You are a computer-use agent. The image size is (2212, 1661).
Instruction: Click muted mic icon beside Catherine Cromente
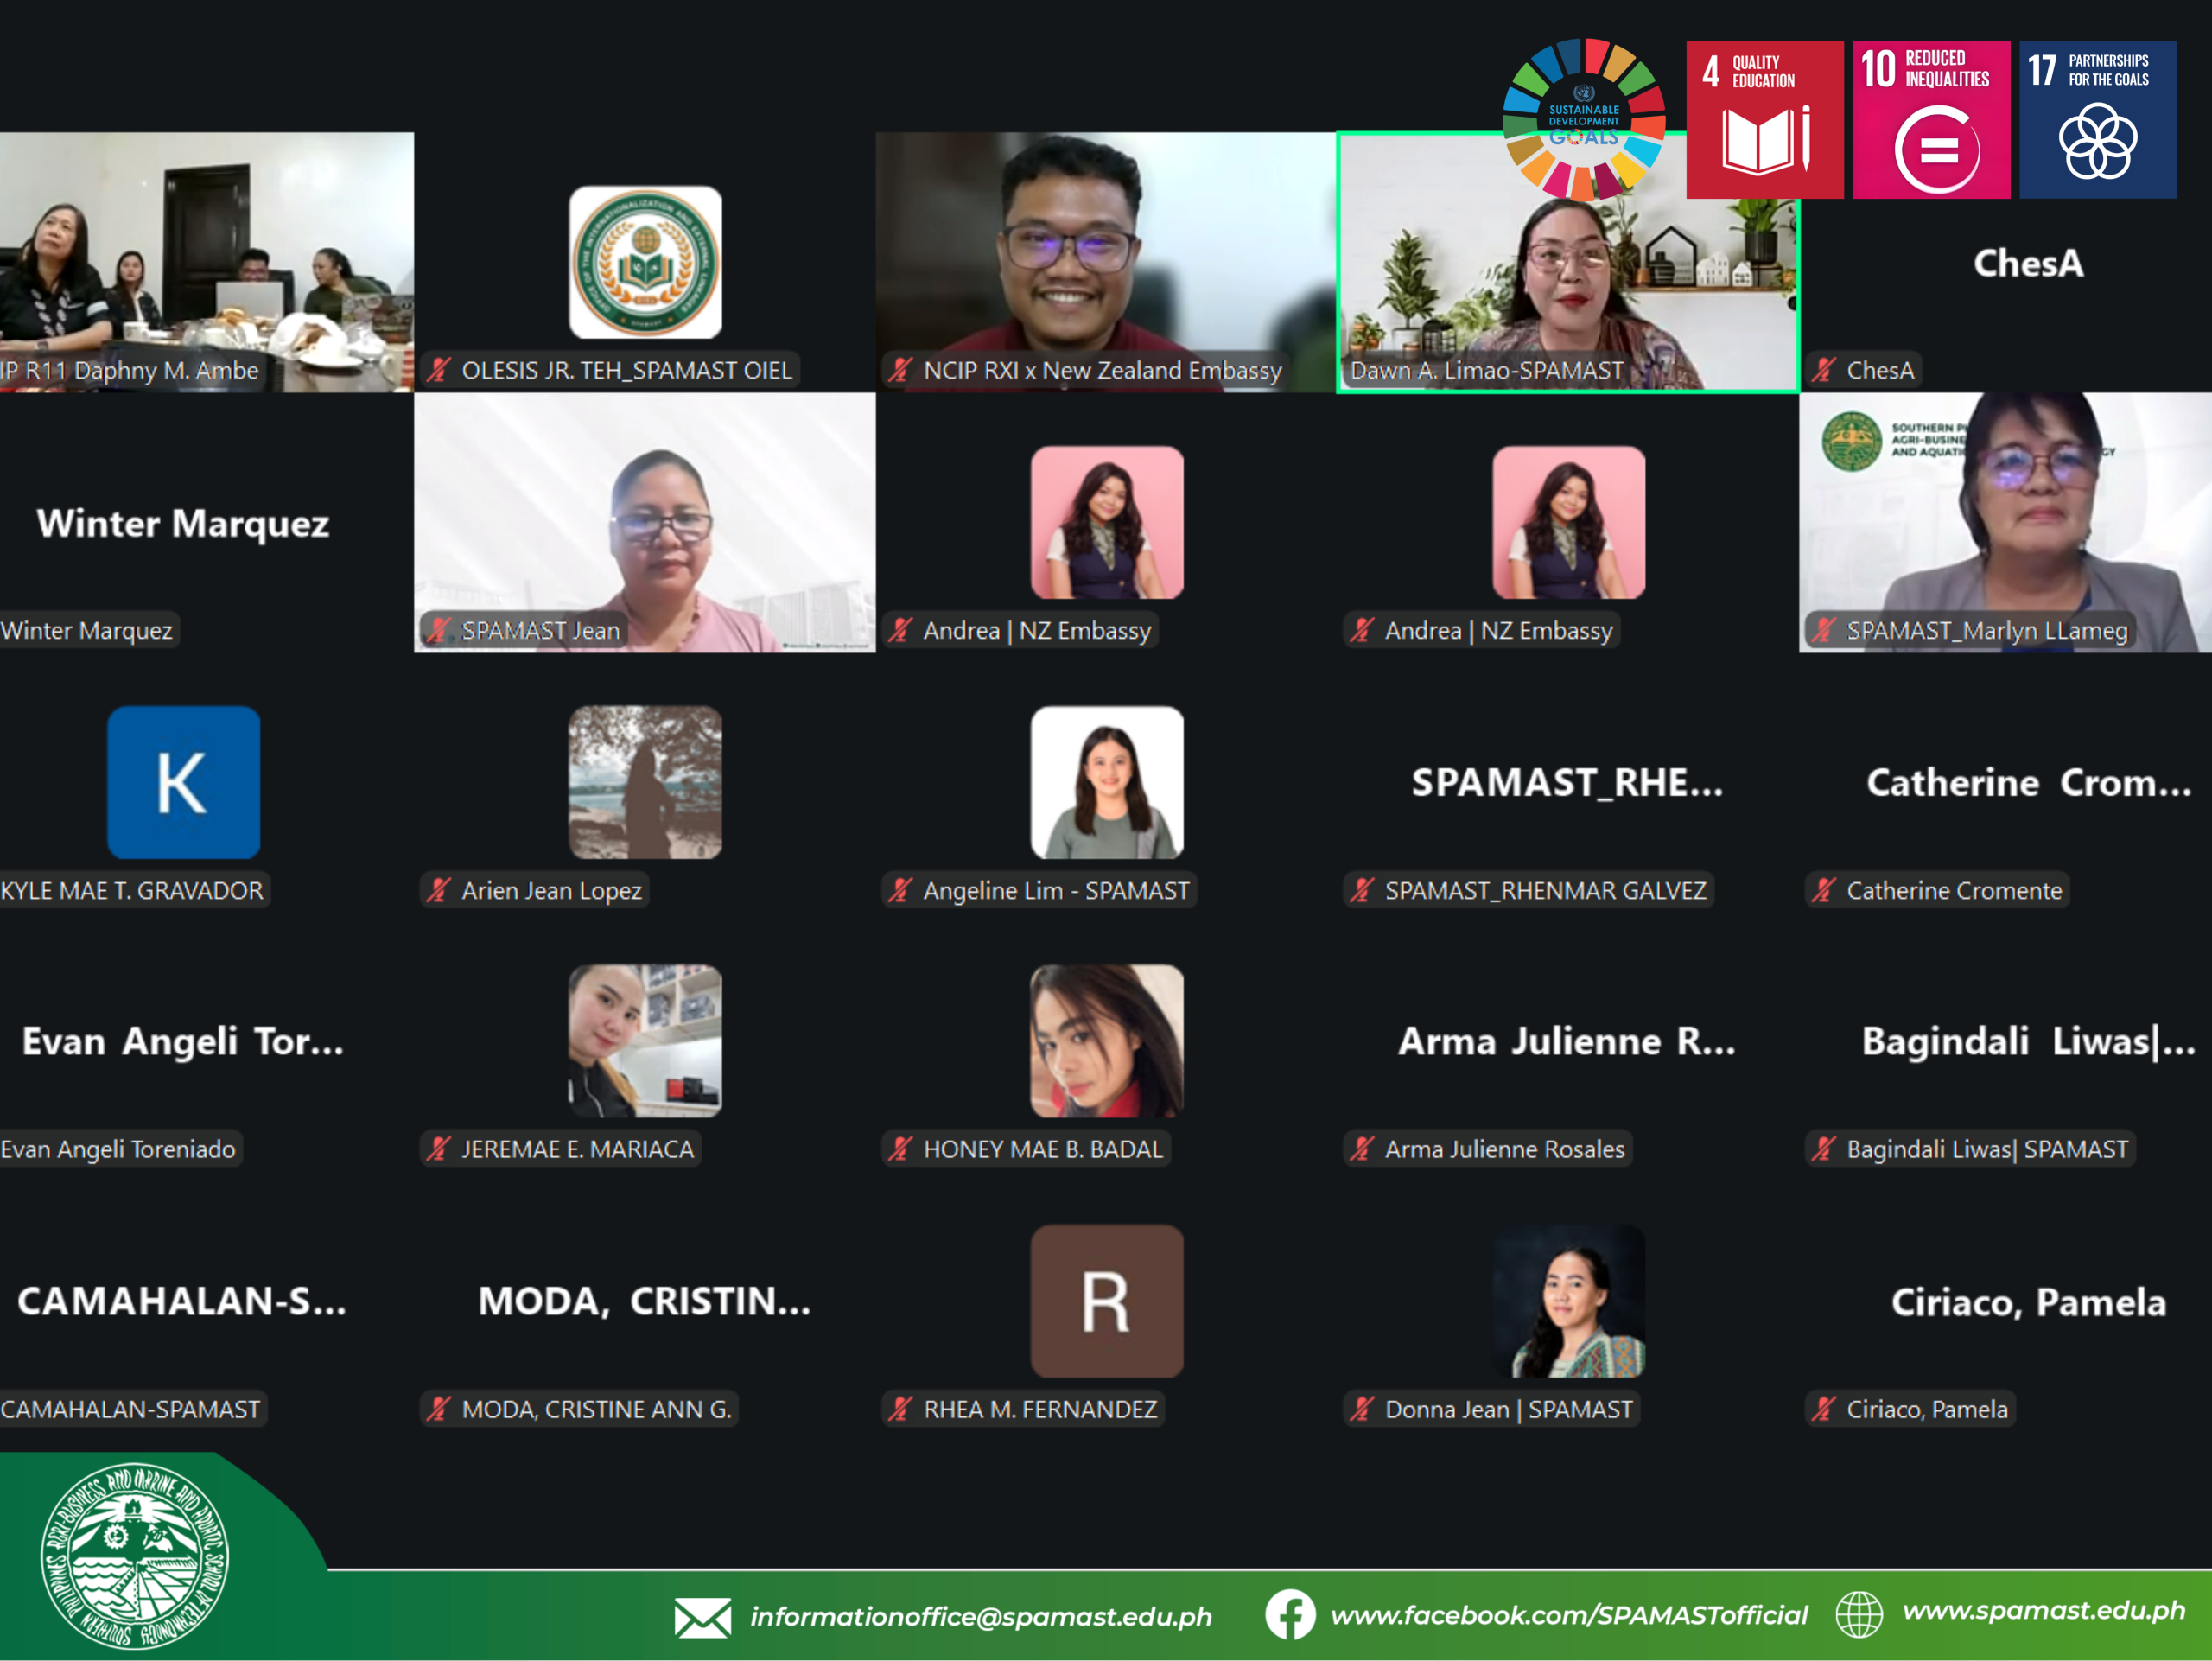(1823, 890)
